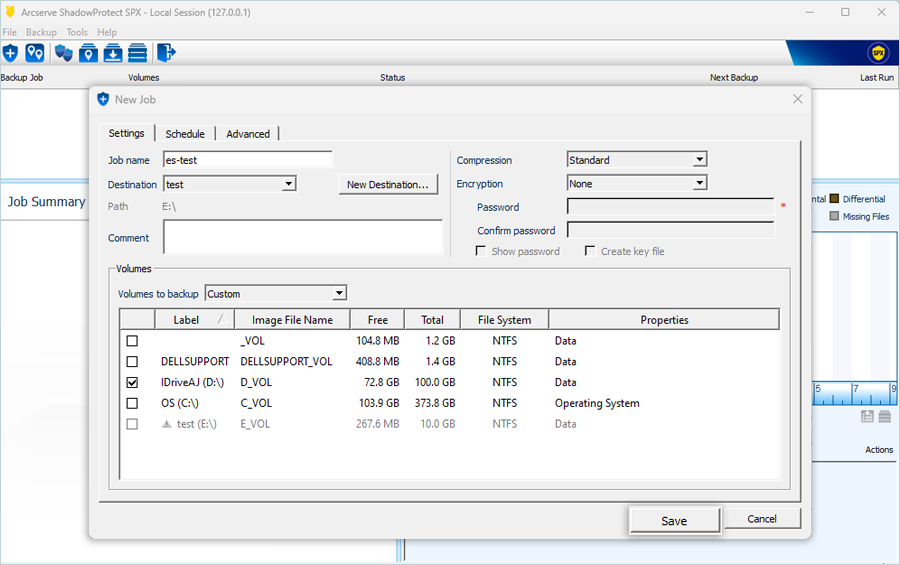The height and width of the screenshot is (565, 900).
Task: Click the DELLSUPPORT_VOL image file name
Action: point(286,362)
